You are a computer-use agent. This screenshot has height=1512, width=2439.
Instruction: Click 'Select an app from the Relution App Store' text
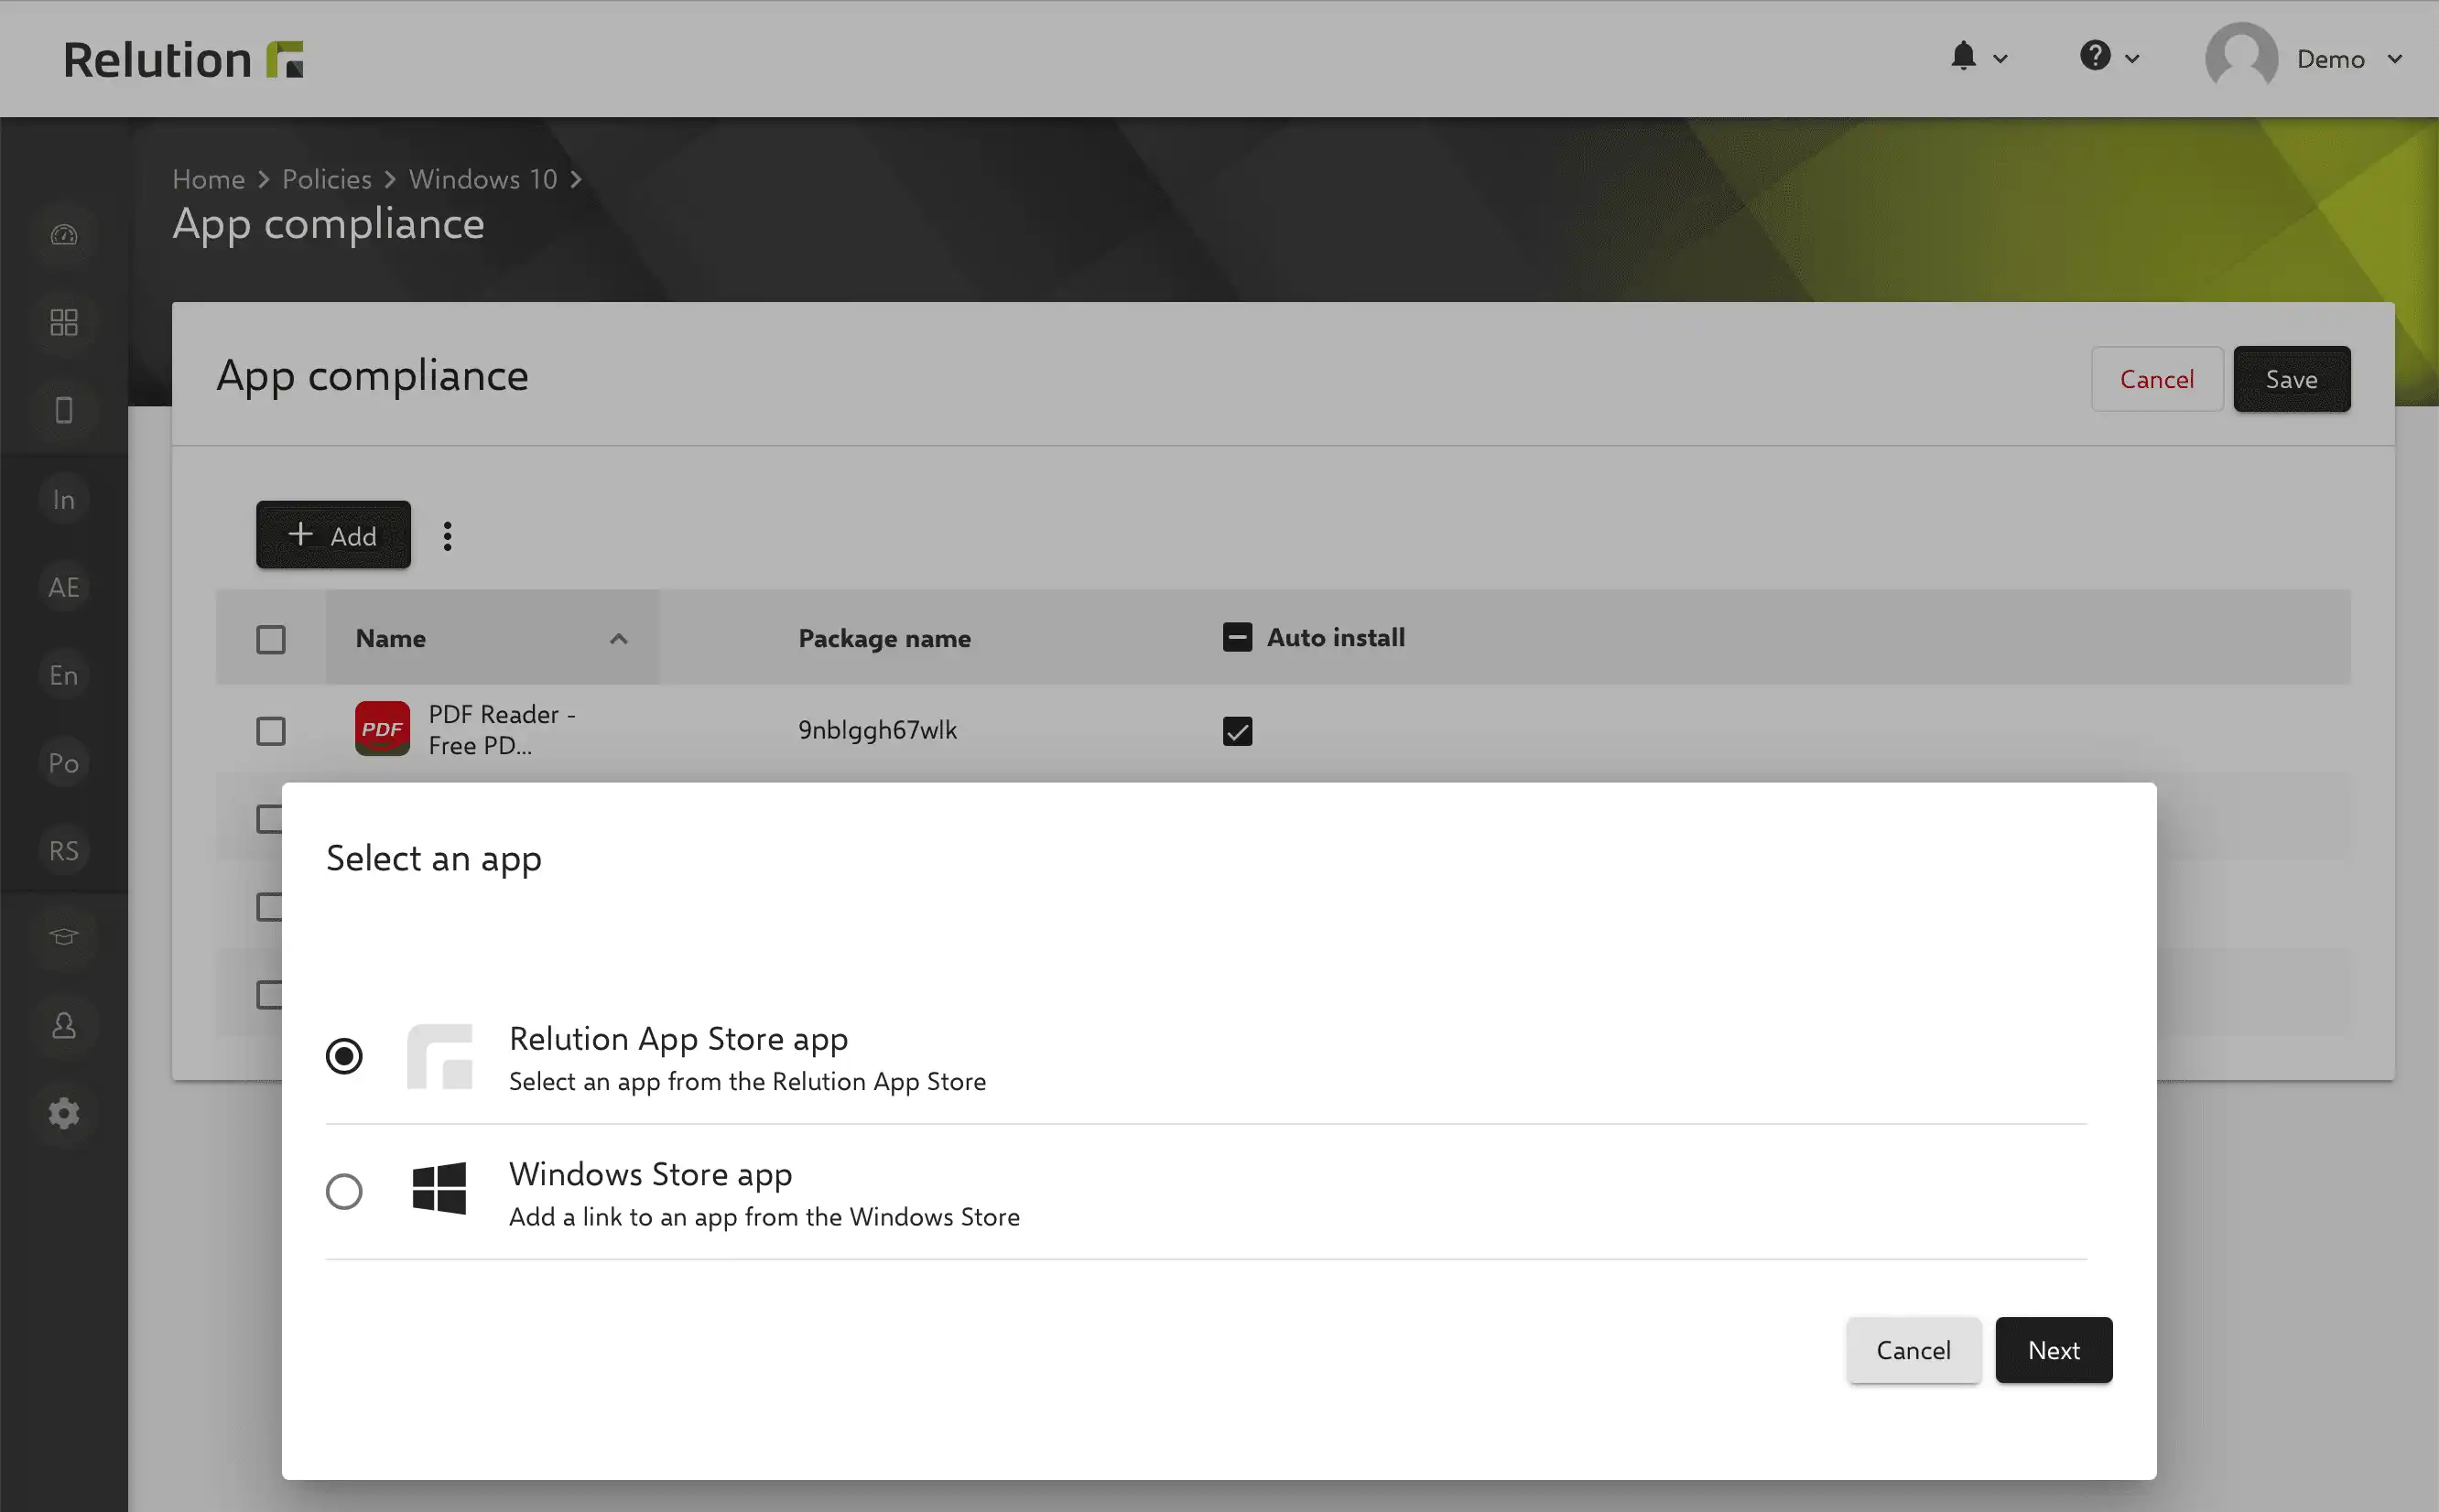point(747,1082)
